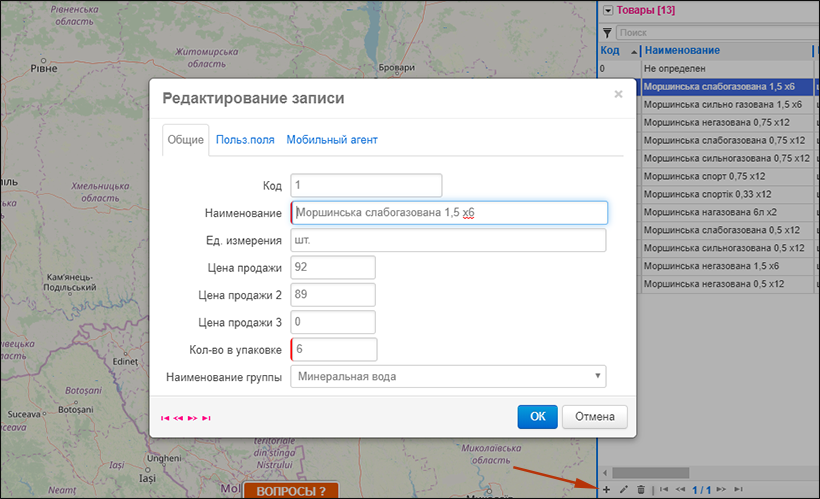Image resolution: width=820 pixels, height=499 pixels.
Task: Go to last page in Товары pager
Action: pyautogui.click(x=738, y=490)
